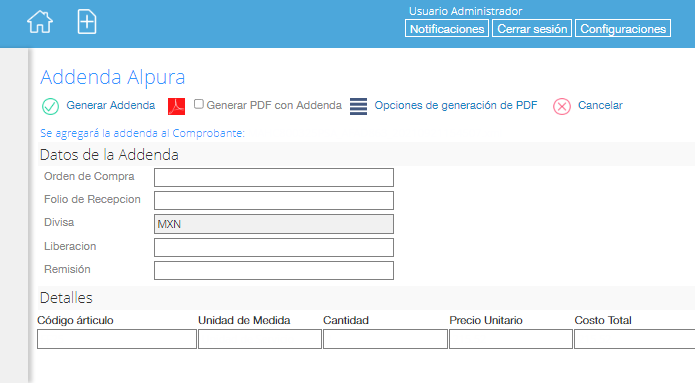The width and height of the screenshot is (695, 383).
Task: Select the Folio de Recepcion input
Action: click(x=274, y=200)
